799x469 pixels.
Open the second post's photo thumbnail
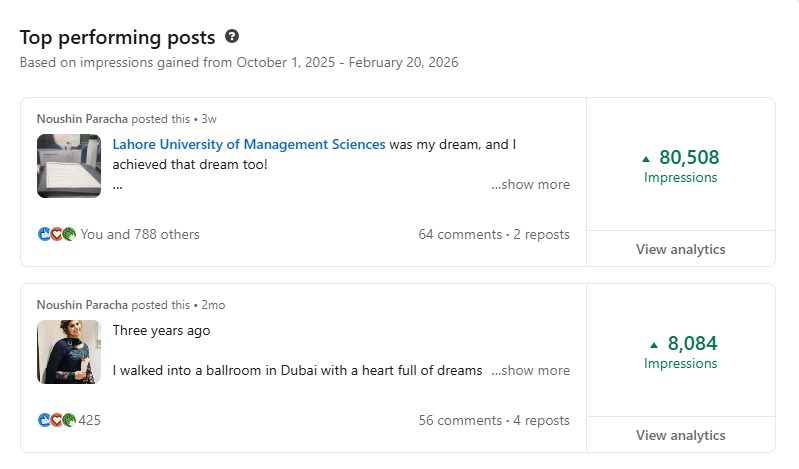coord(69,352)
